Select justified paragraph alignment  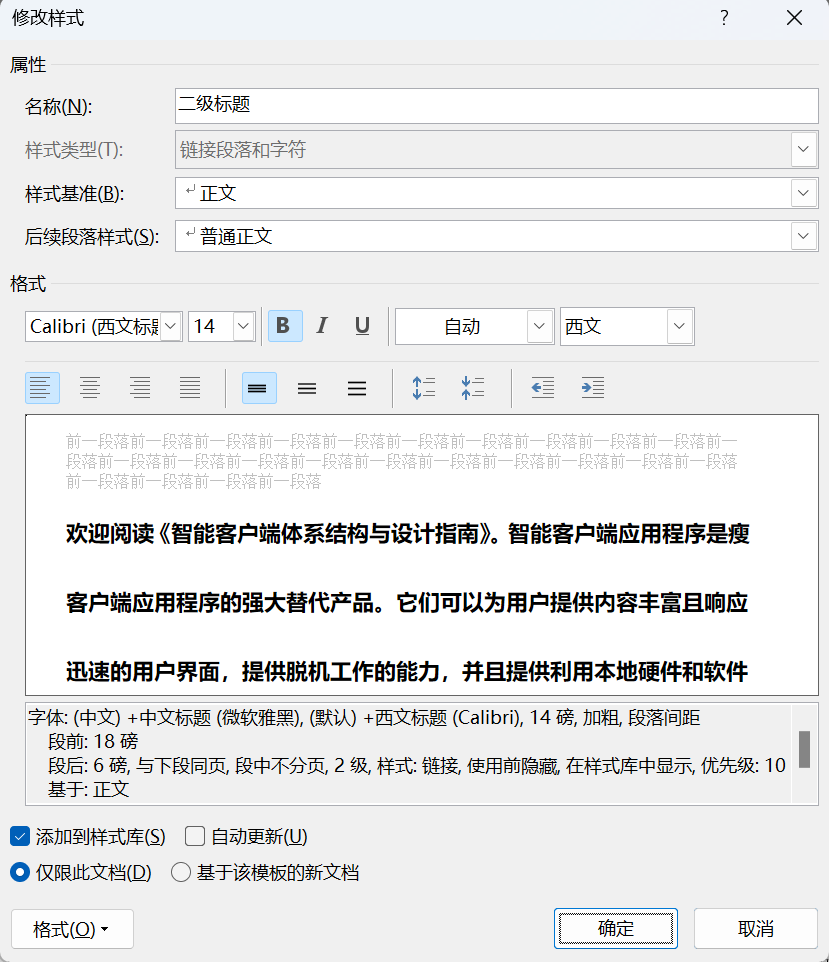(x=190, y=388)
